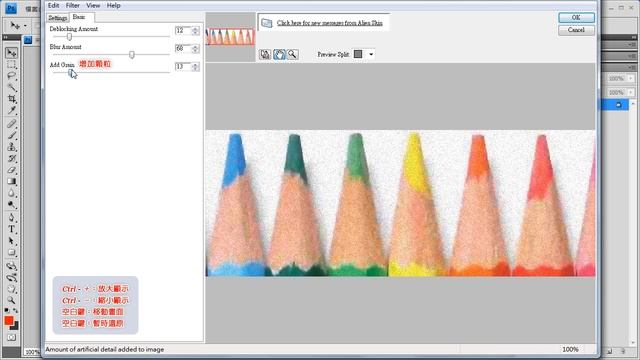Open the View menu
Viewport: 640px width, 360px height.
click(x=93, y=5)
